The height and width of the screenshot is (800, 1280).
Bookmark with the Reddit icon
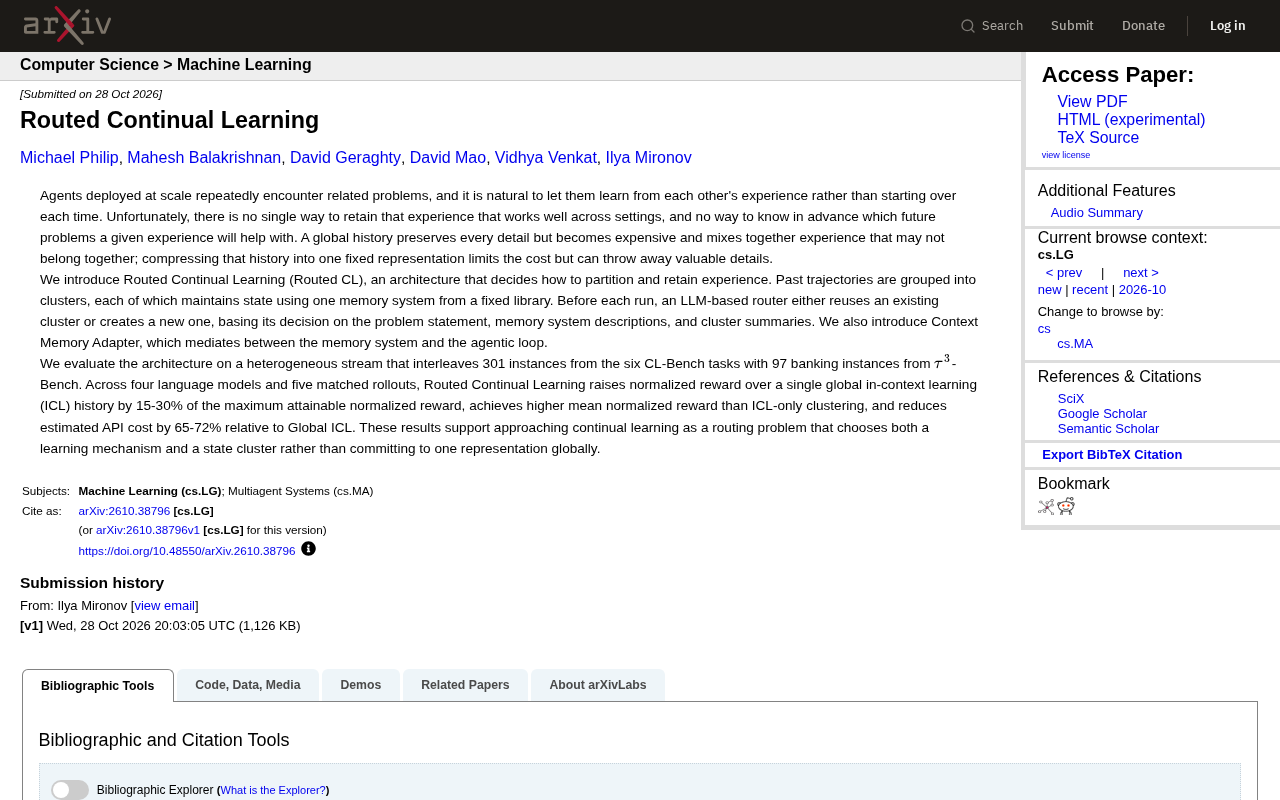[1066, 506]
